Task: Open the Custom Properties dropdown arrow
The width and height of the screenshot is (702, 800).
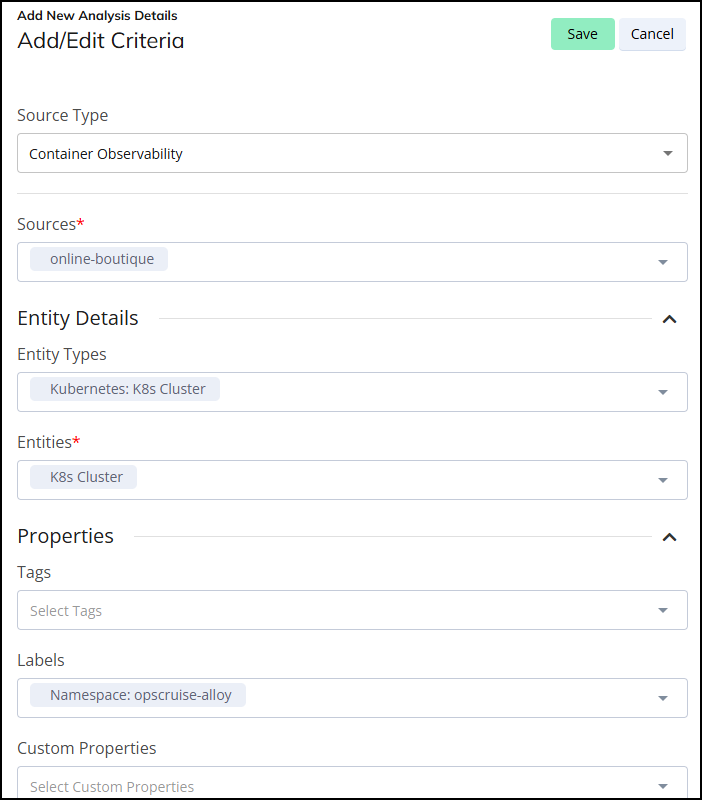Action: [662, 786]
